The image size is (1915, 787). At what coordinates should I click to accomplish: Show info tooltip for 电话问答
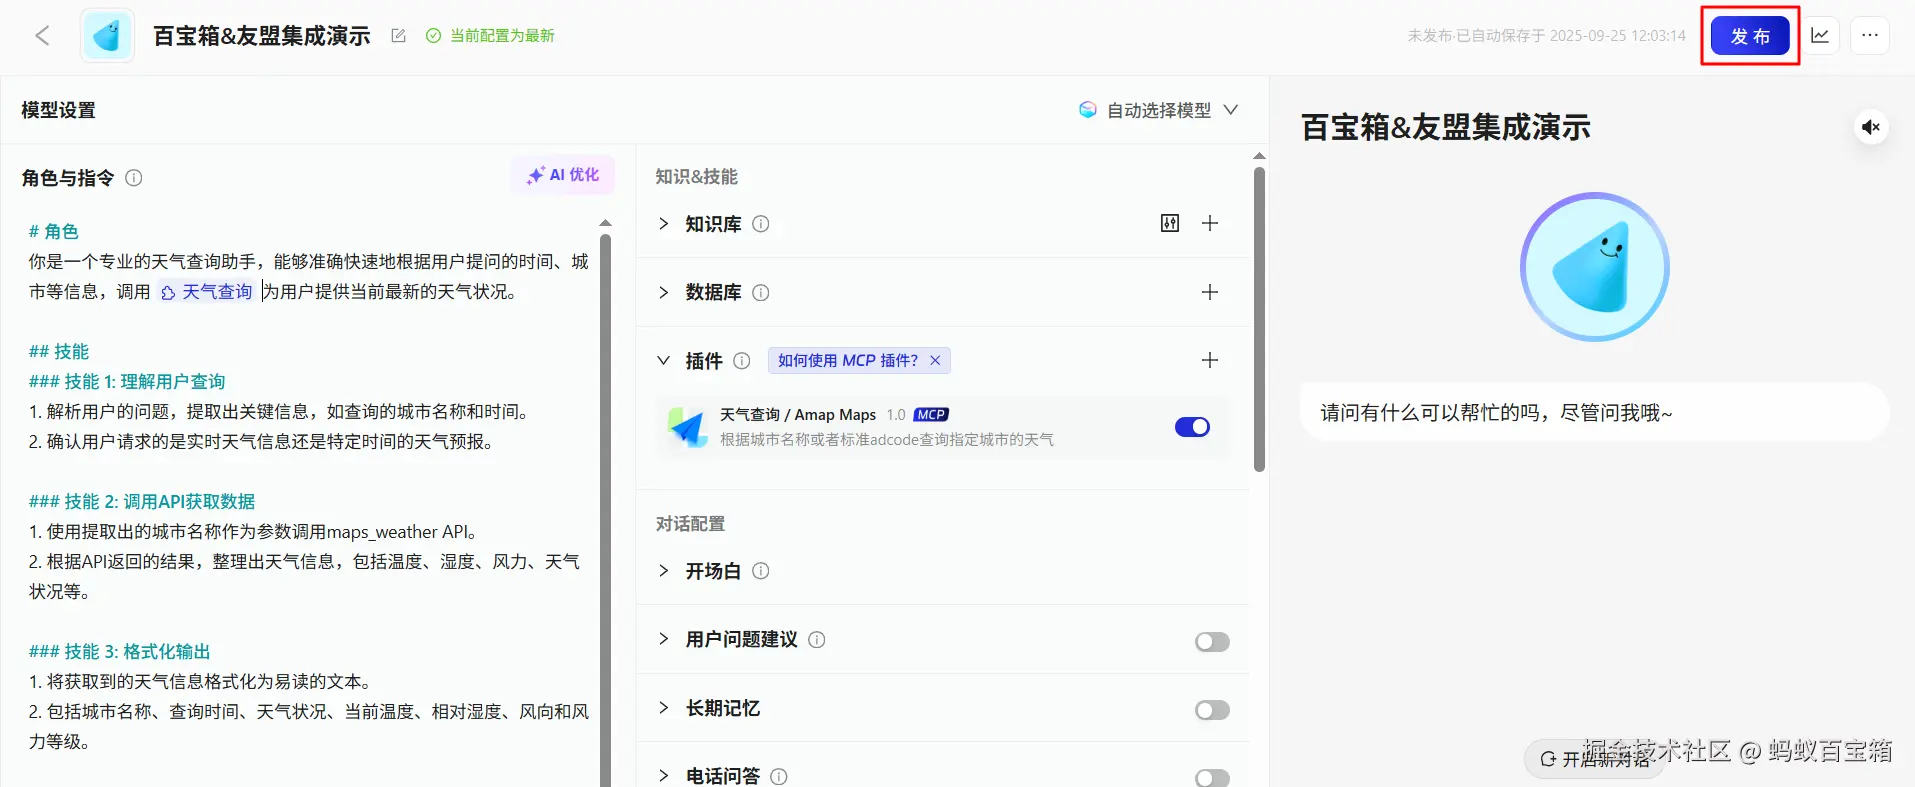[x=779, y=776]
